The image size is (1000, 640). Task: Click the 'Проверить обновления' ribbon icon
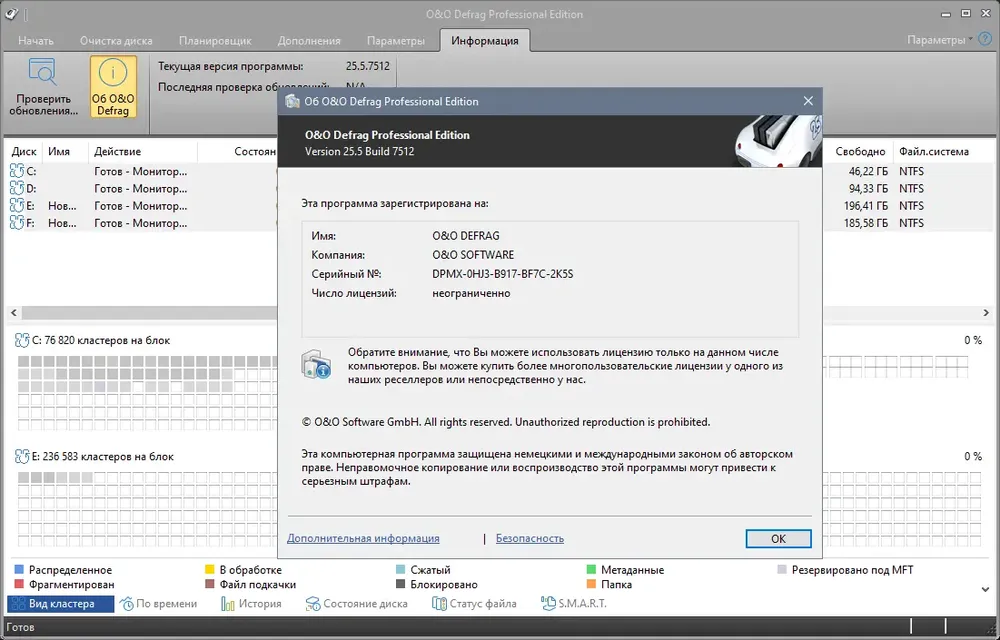tap(43, 73)
